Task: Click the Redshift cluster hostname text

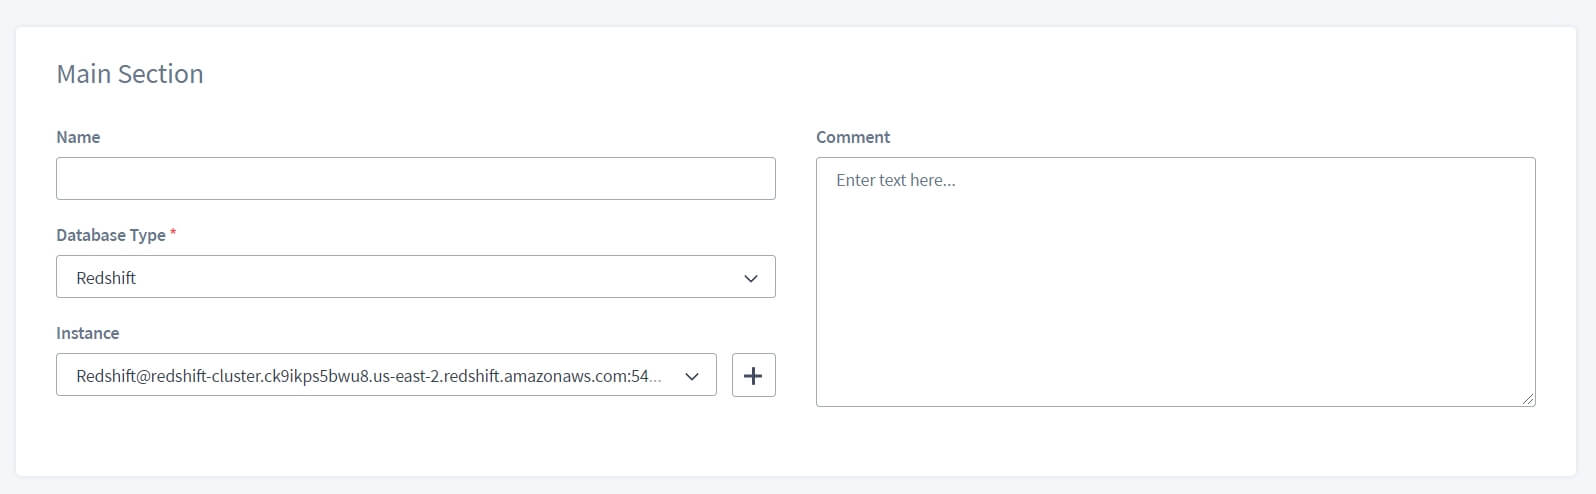Action: tap(368, 377)
